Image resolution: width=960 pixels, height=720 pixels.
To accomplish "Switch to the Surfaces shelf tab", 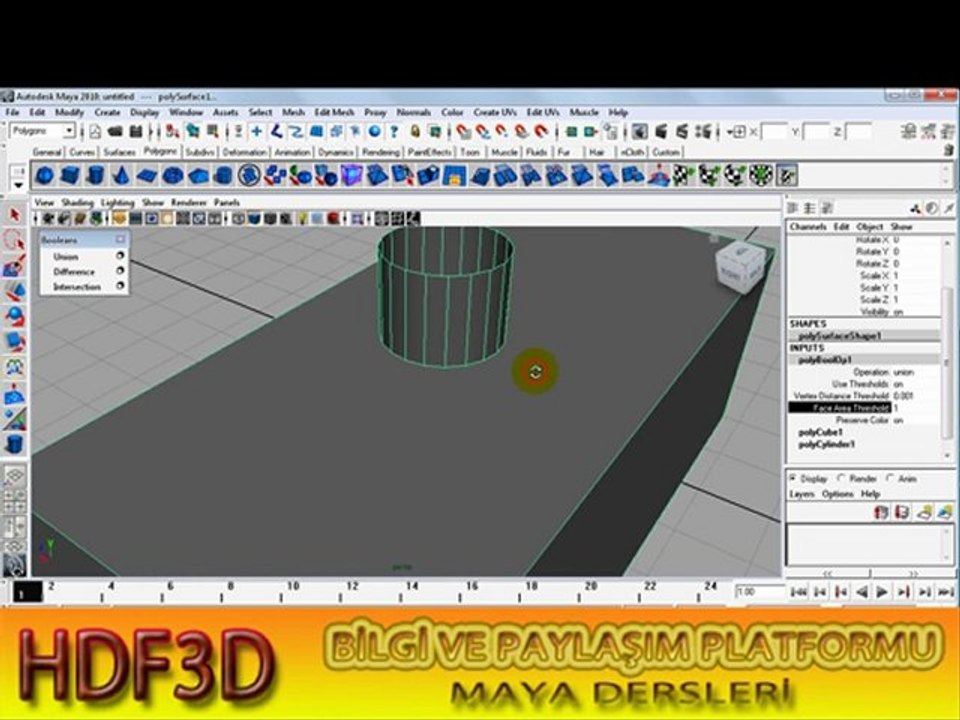I will [x=119, y=152].
